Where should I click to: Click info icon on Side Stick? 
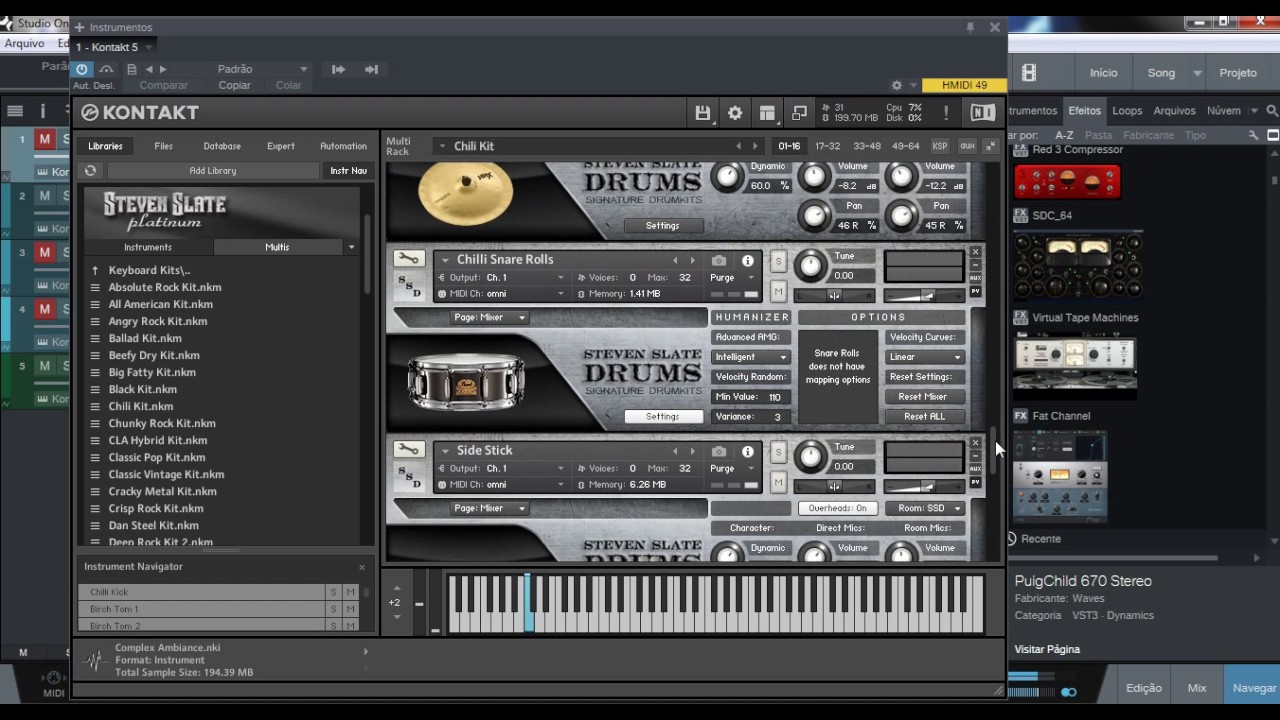pyautogui.click(x=747, y=451)
